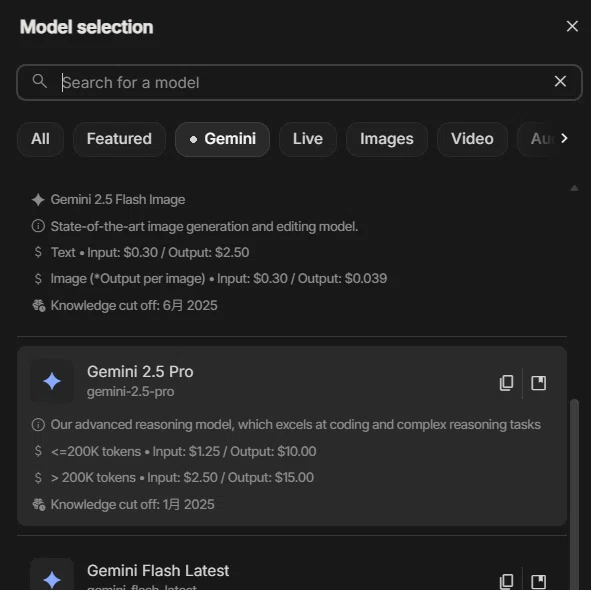Select the All filter chip
The width and height of the screenshot is (591, 590).
pos(40,139)
